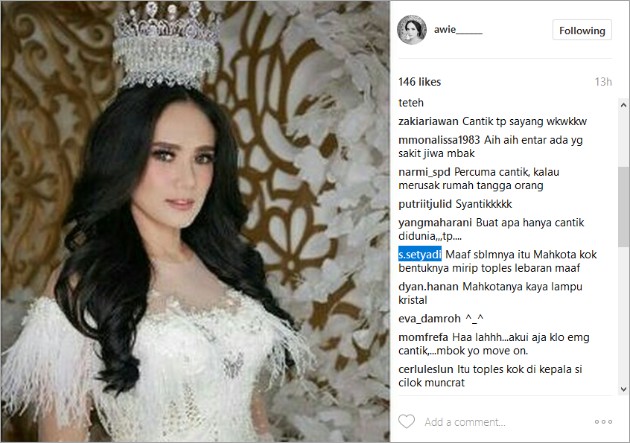Open dyan.hanan's profile
630x443 pixels.
pyautogui.click(x=428, y=286)
